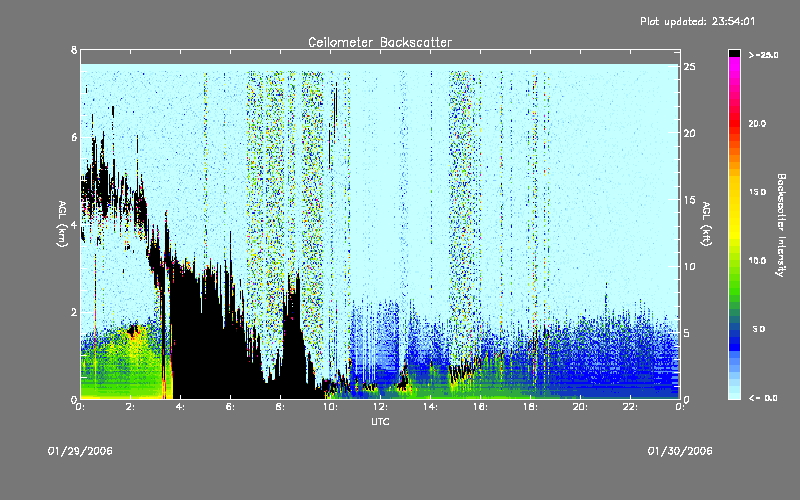Image resolution: width=800 pixels, height=500 pixels.
Task: Select the "22:" UTC time tick
Action: 630,407
